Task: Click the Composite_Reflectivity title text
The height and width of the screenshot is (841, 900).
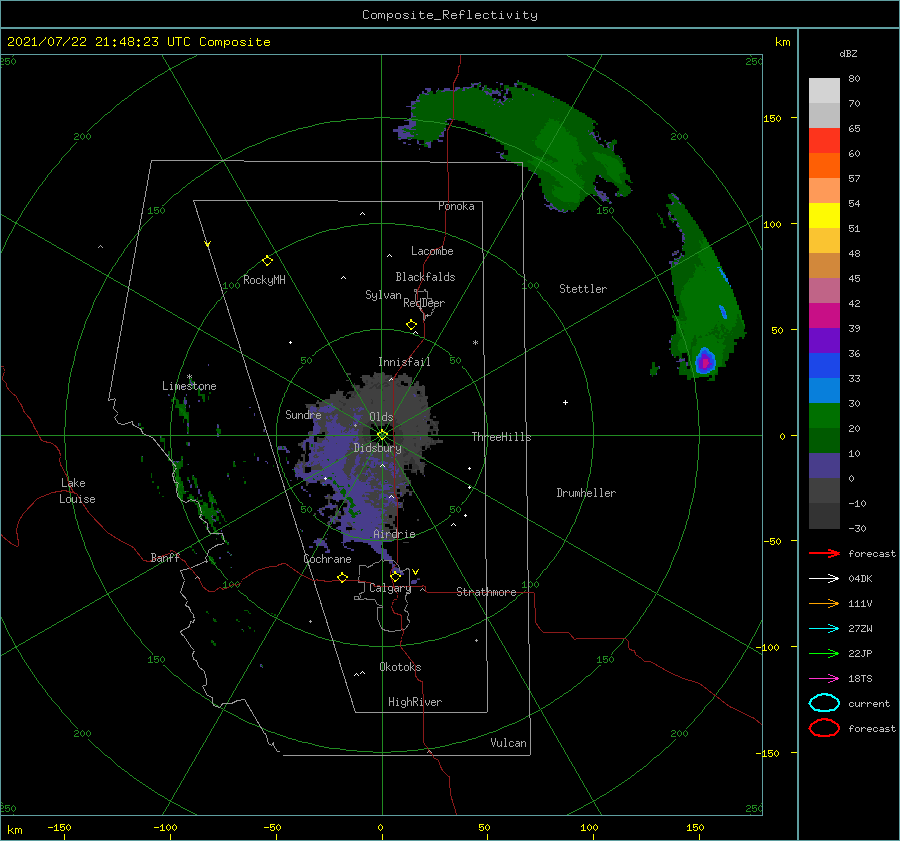Action: [x=450, y=15]
